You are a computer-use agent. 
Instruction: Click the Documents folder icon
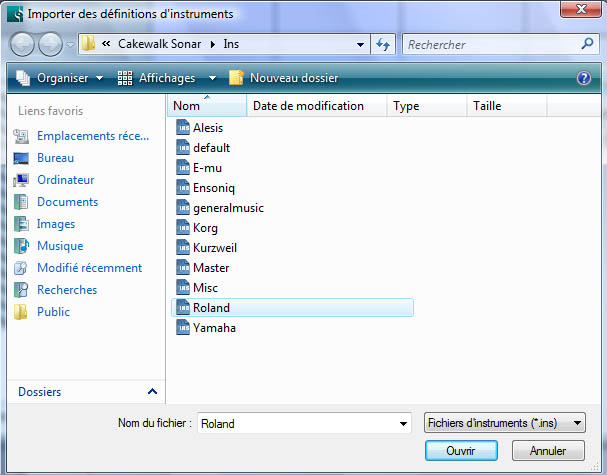tap(21, 202)
